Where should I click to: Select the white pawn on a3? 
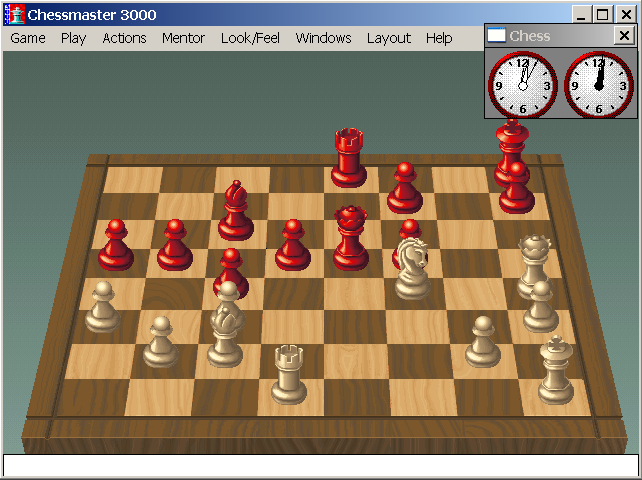(103, 306)
